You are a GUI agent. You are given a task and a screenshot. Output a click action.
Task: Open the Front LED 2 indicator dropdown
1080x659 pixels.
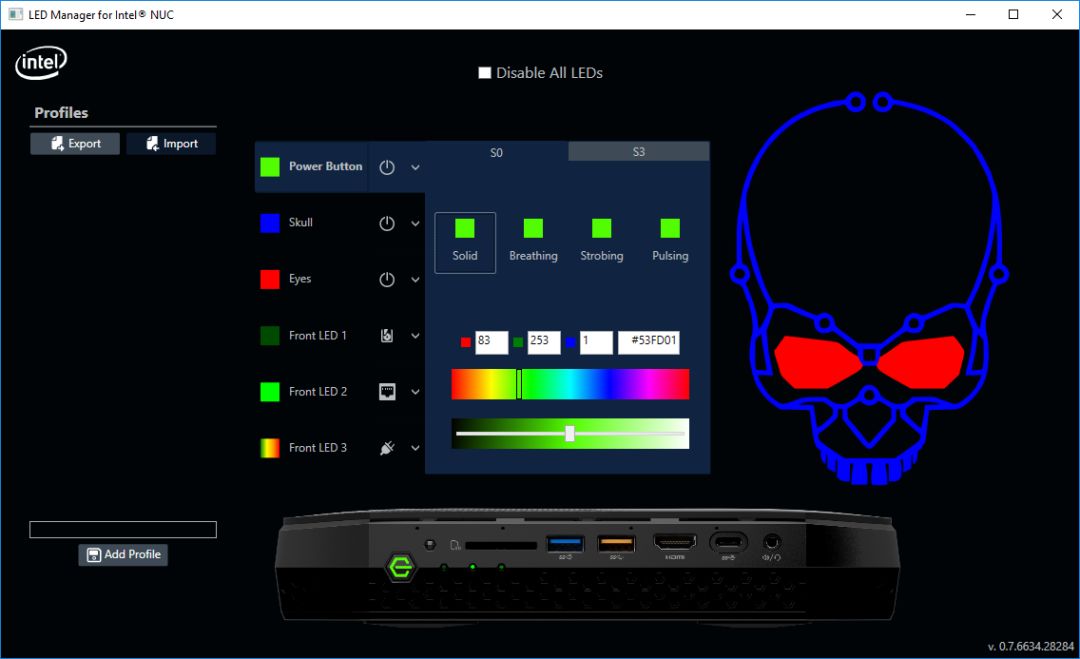click(x=416, y=392)
